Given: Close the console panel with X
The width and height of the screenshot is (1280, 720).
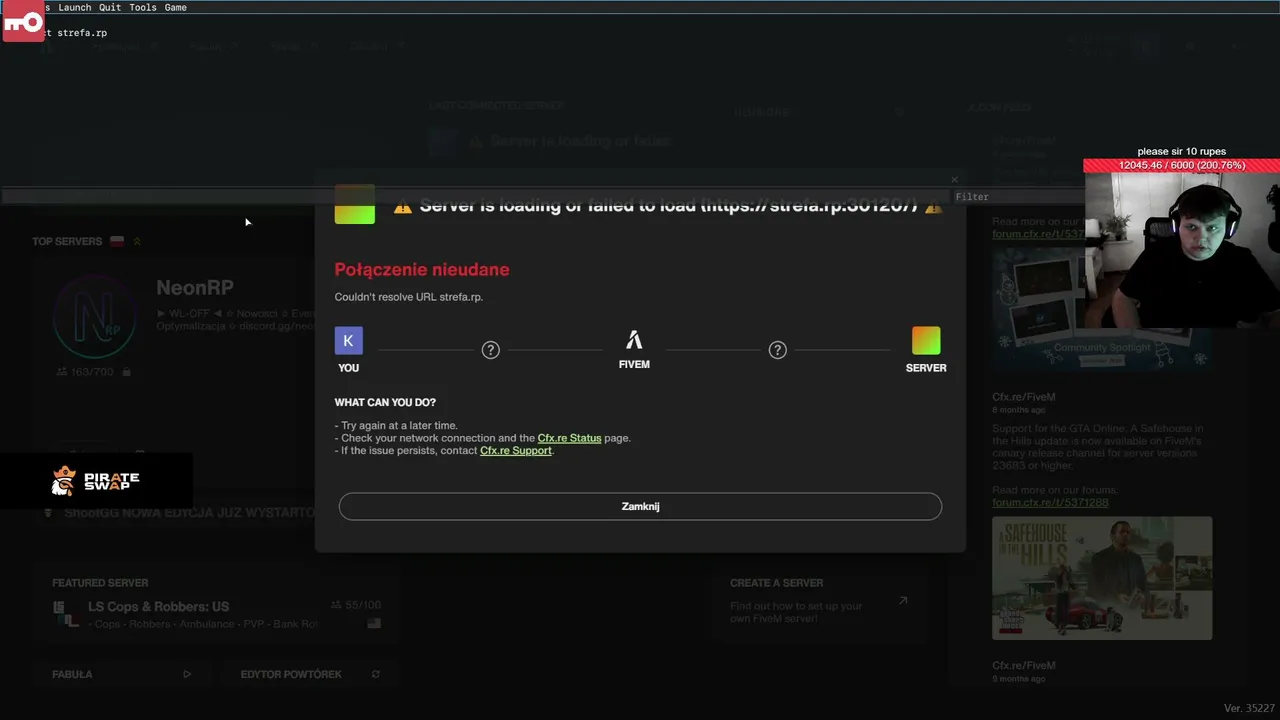Looking at the screenshot, I should [x=954, y=180].
